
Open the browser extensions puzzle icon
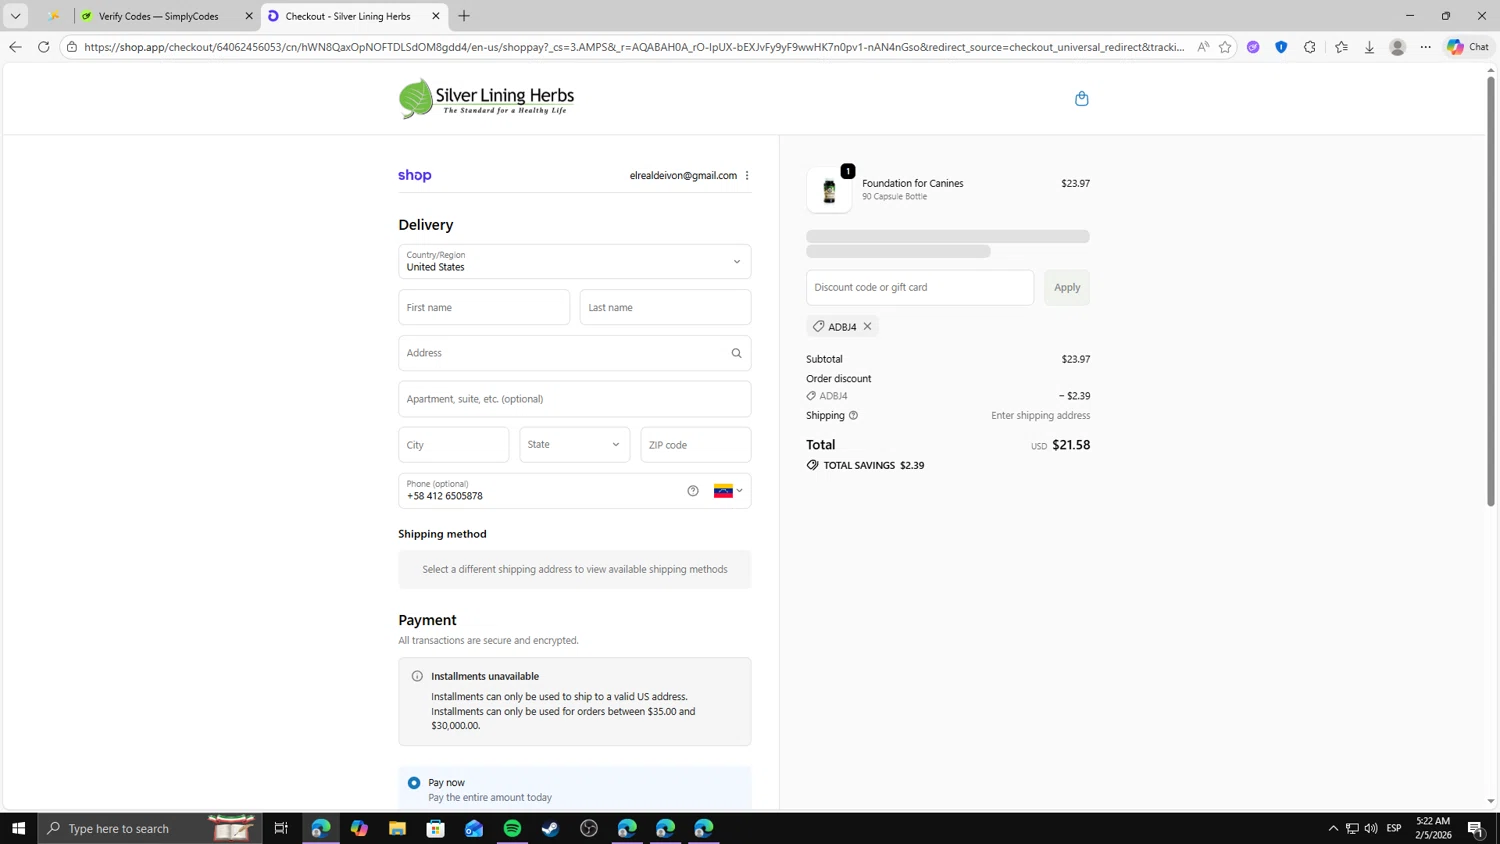click(1309, 47)
